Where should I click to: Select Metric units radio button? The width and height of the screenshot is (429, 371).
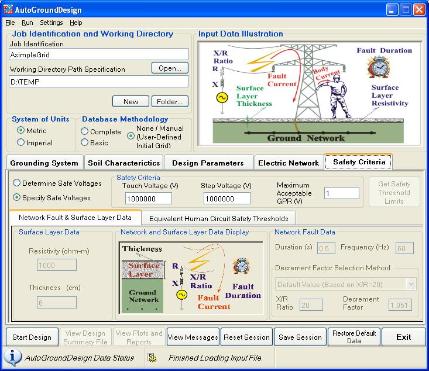click(x=21, y=131)
